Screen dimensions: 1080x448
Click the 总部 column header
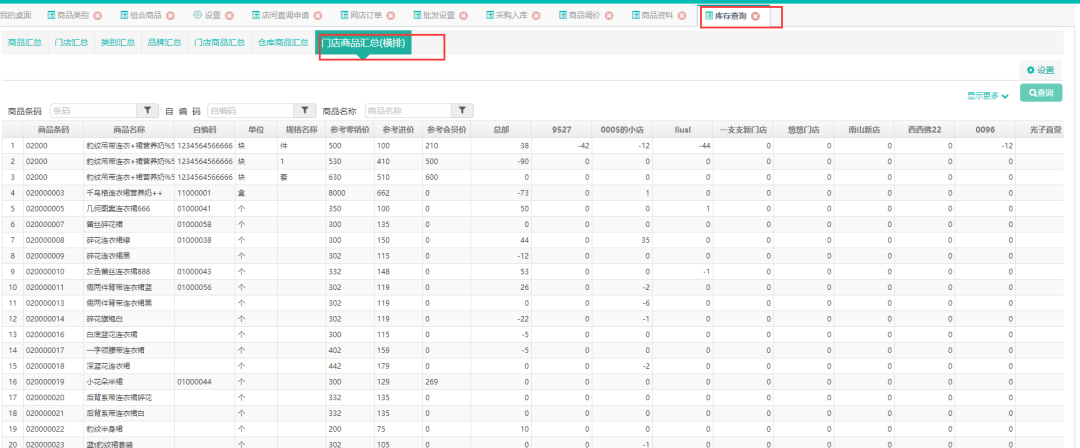pyautogui.click(x=501, y=129)
